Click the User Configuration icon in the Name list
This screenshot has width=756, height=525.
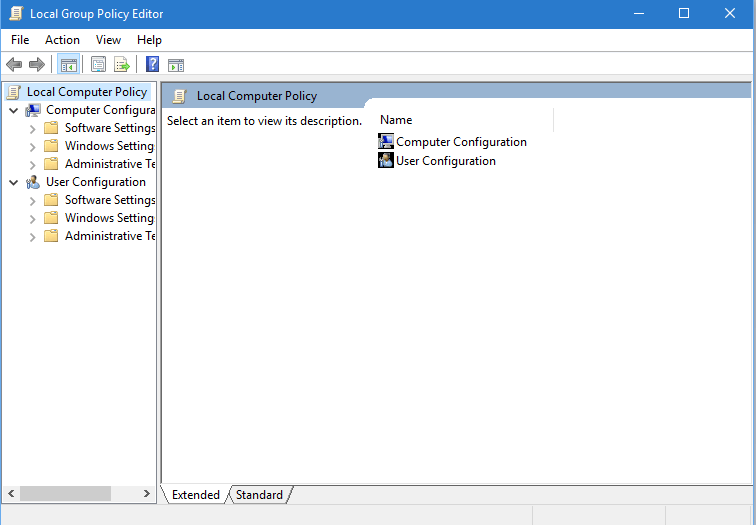[x=386, y=160]
